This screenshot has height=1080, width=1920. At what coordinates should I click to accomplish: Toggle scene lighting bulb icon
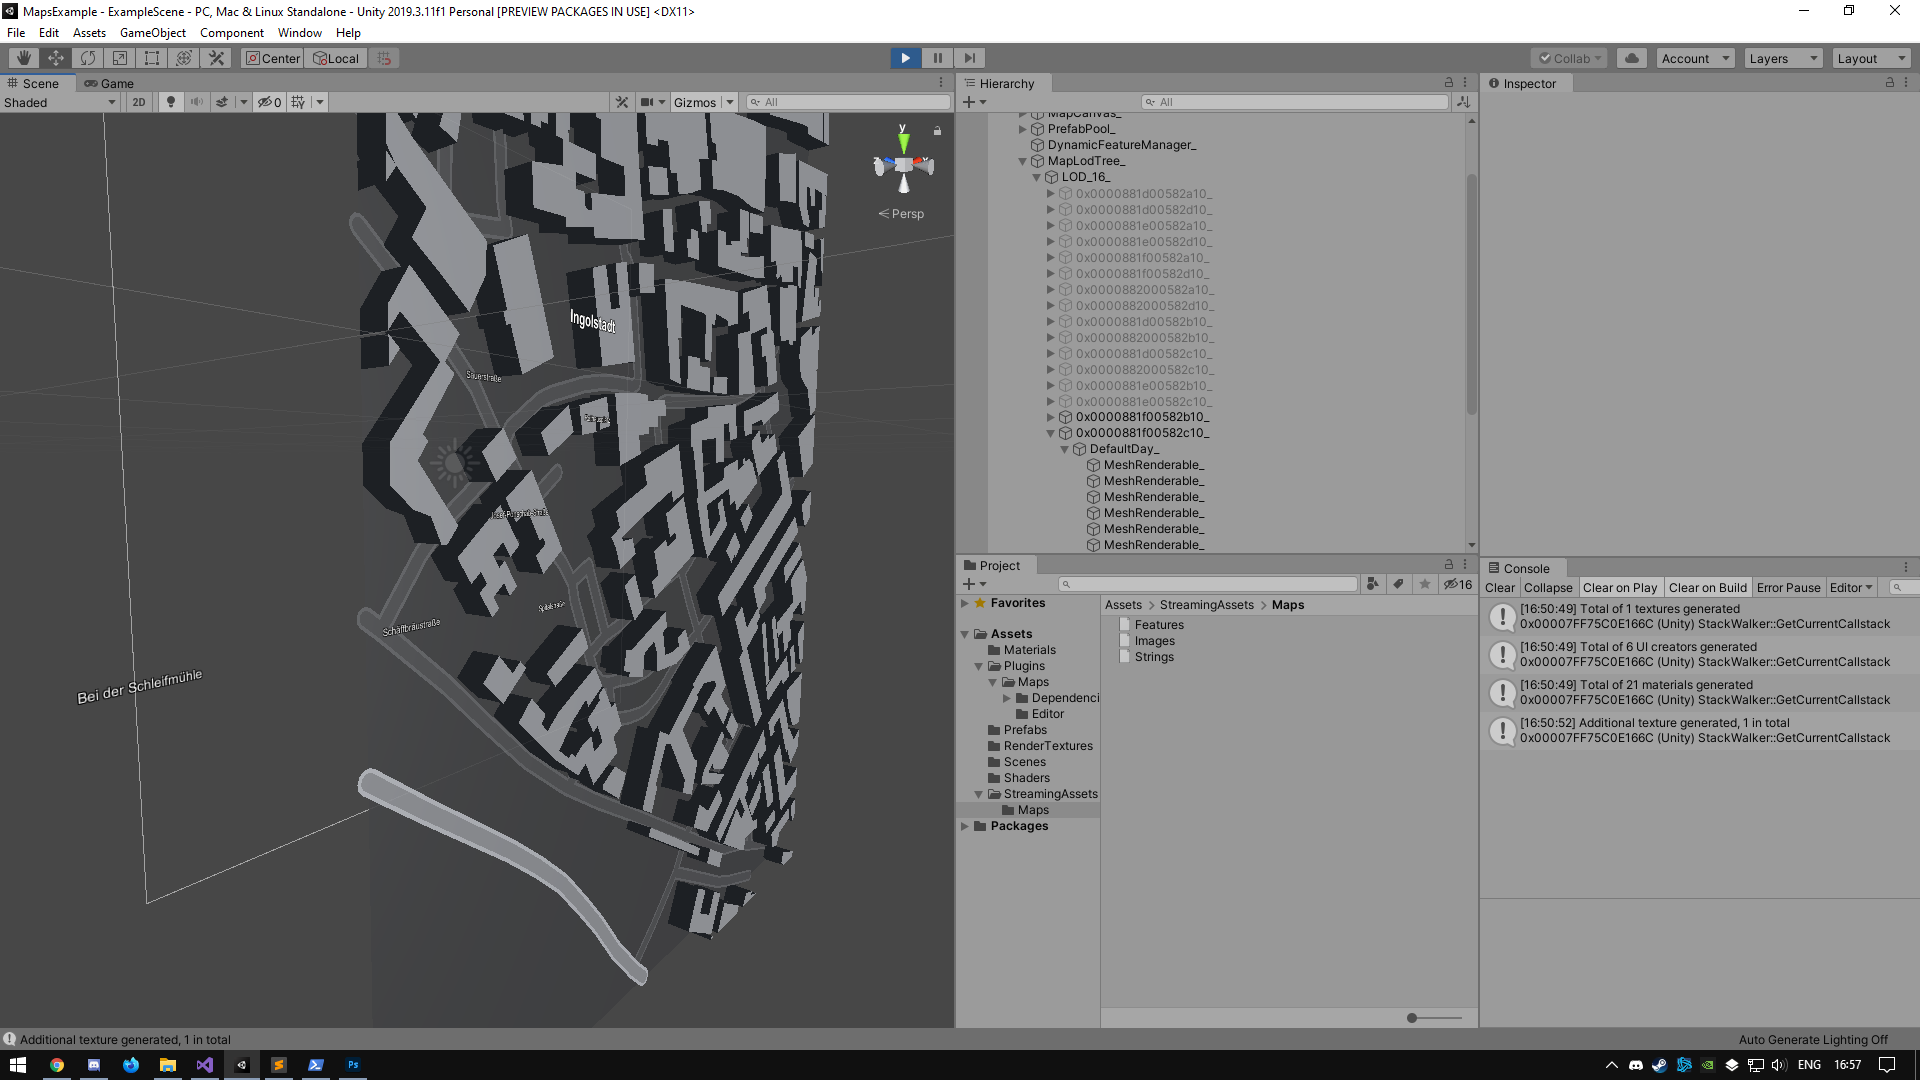(171, 102)
